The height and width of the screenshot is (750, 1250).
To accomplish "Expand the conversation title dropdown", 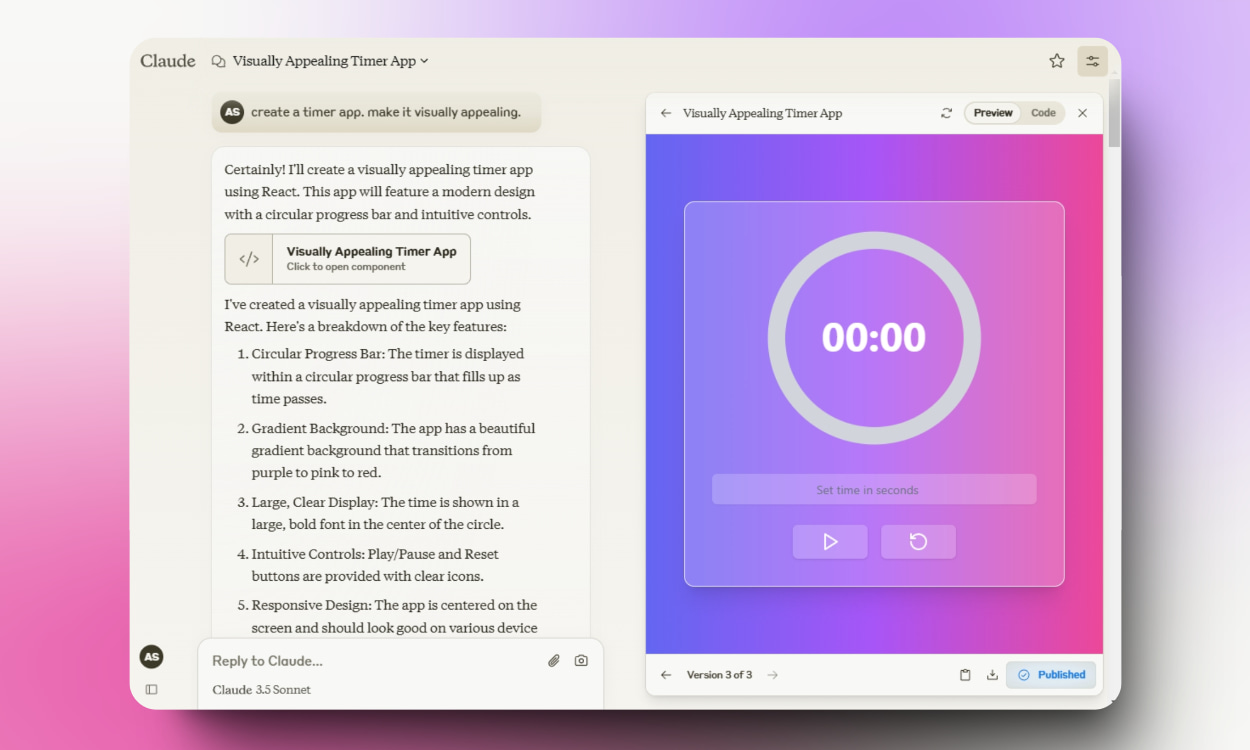I will pos(424,61).
